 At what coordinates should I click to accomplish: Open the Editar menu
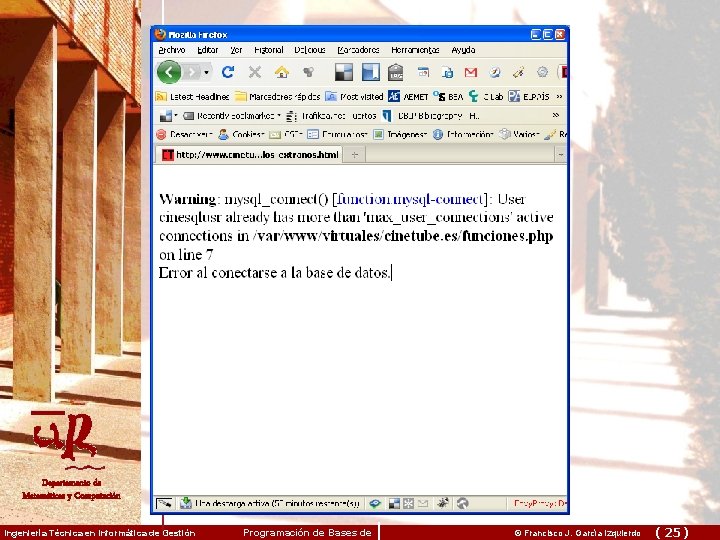[x=208, y=50]
